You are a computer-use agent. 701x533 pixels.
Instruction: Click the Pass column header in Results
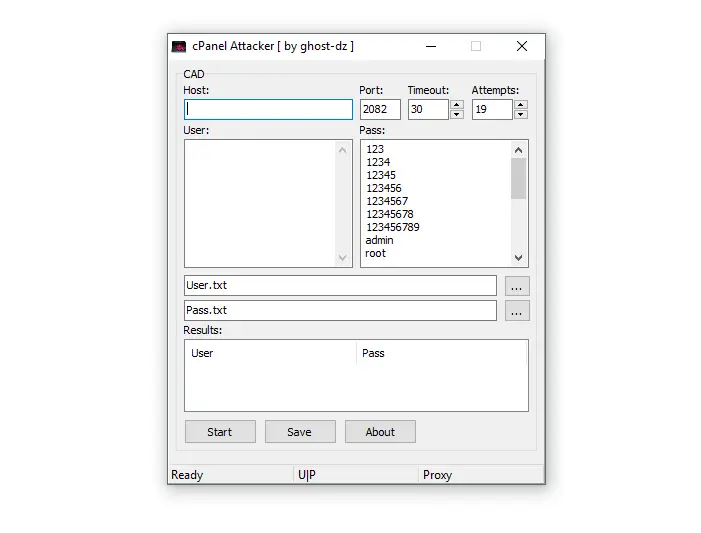tap(442, 353)
